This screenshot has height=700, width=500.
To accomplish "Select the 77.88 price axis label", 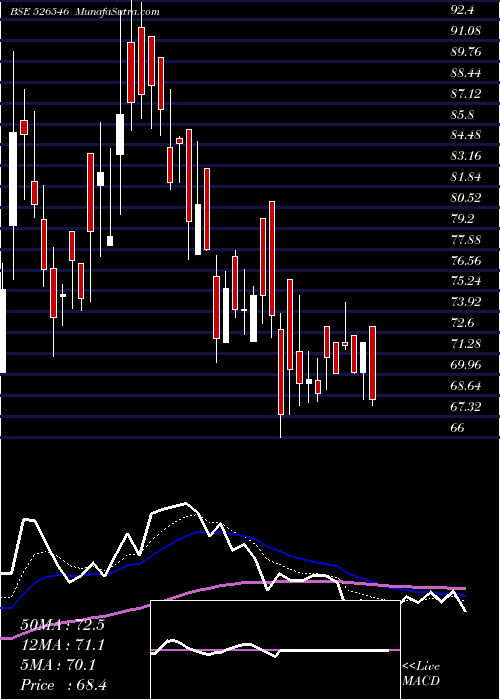I will [466, 240].
